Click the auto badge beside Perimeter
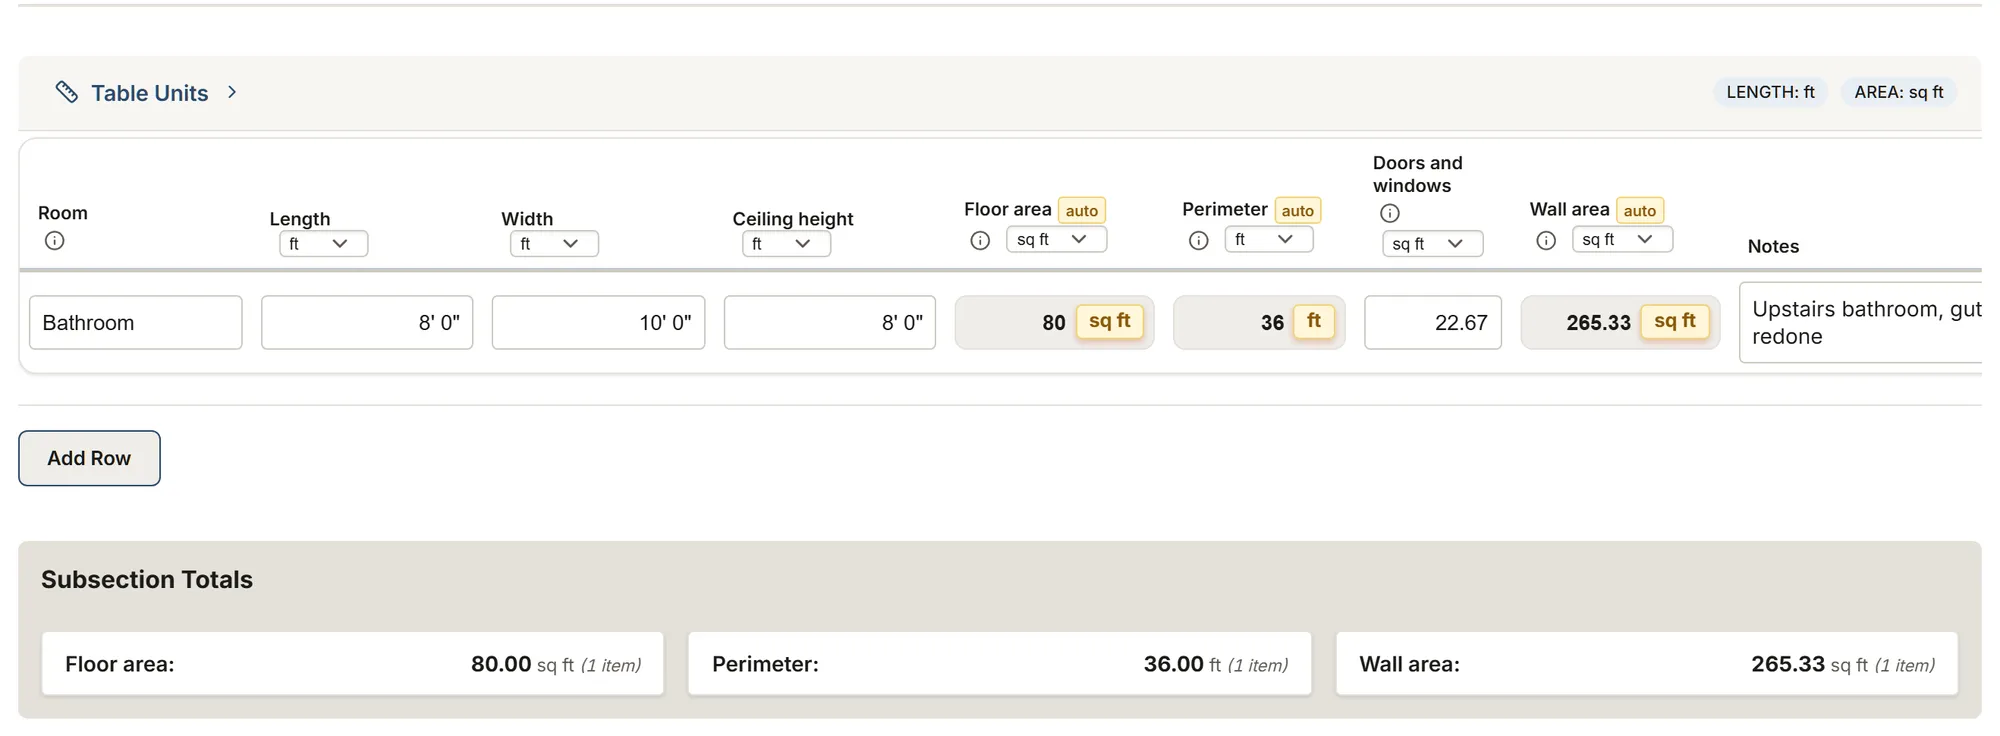This screenshot has height=736, width=2000. (1298, 210)
